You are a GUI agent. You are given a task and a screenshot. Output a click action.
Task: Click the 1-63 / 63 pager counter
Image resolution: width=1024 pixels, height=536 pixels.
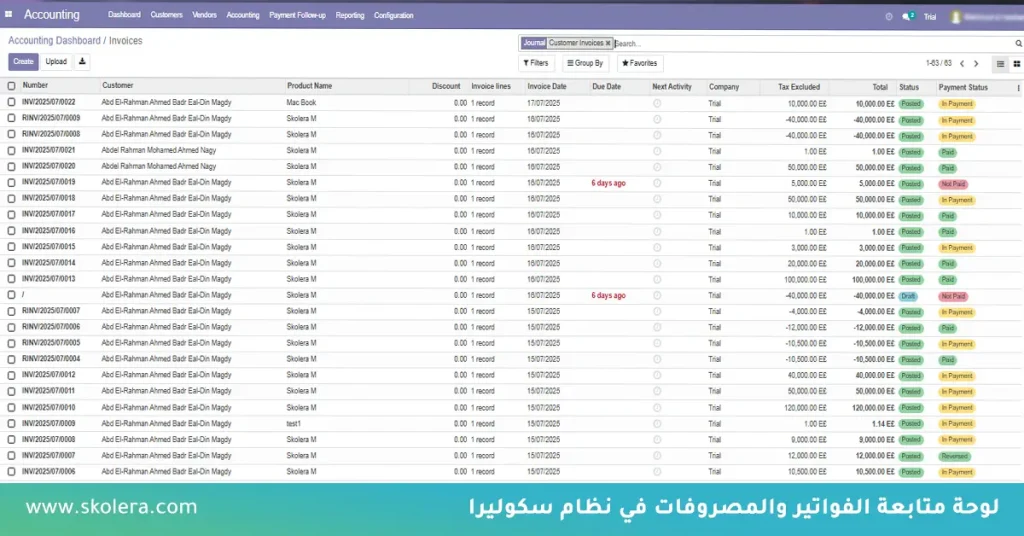[x=938, y=63]
